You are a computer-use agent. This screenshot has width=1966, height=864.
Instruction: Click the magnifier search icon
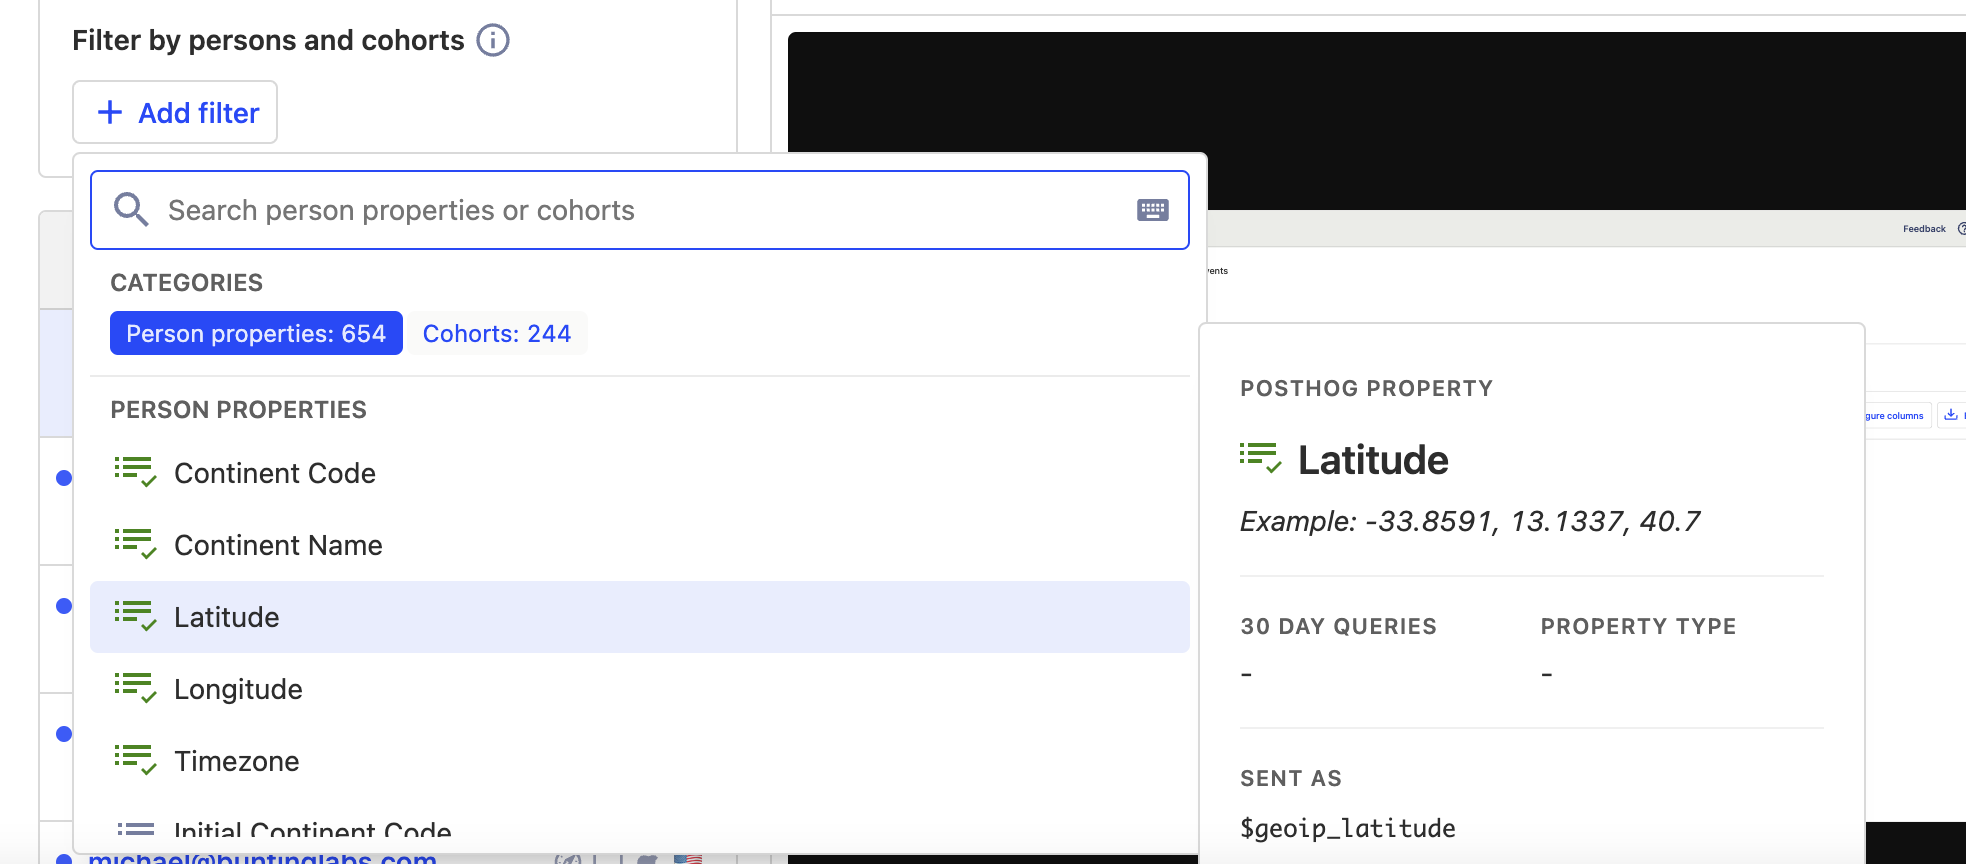tap(131, 210)
